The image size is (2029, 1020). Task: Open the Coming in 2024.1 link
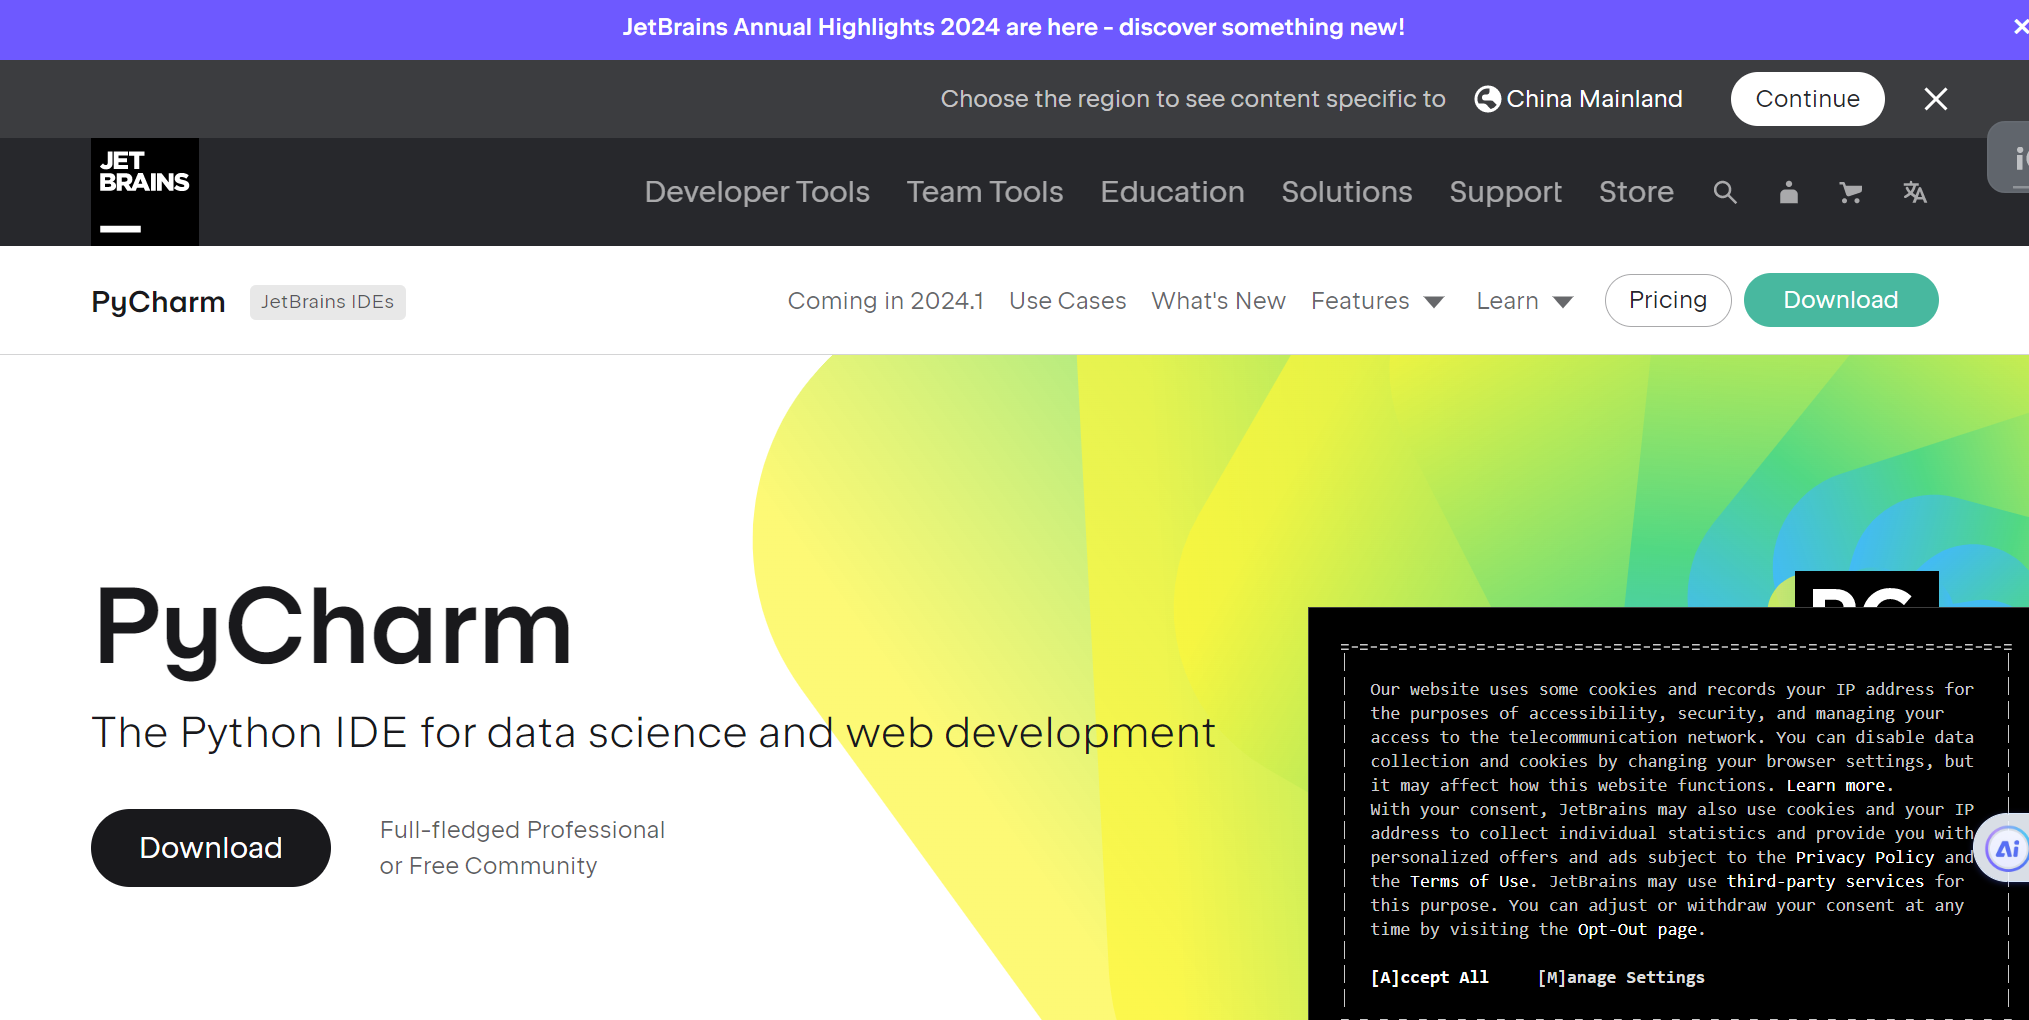pyautogui.click(x=886, y=301)
